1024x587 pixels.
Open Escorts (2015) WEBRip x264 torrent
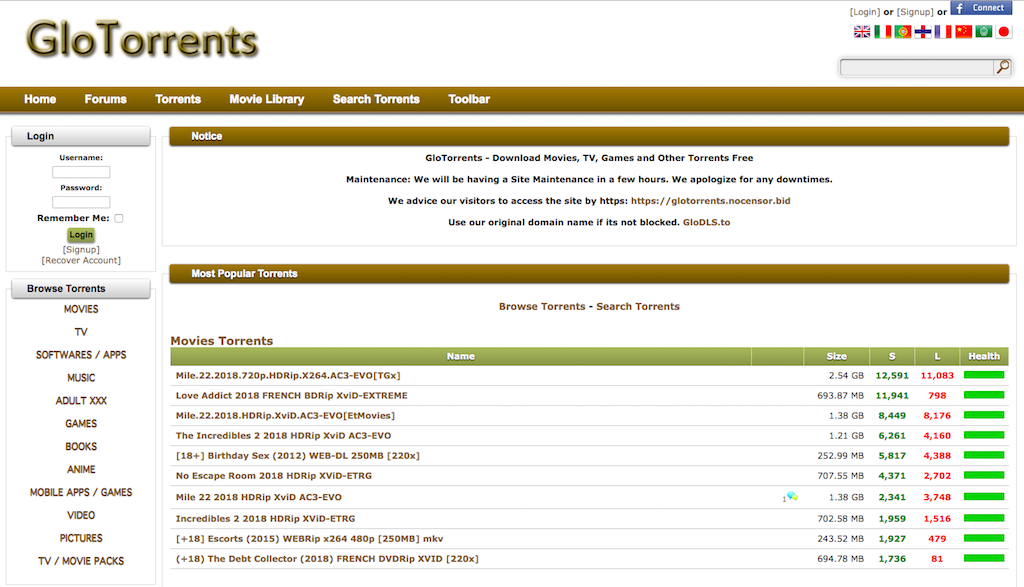click(x=310, y=539)
